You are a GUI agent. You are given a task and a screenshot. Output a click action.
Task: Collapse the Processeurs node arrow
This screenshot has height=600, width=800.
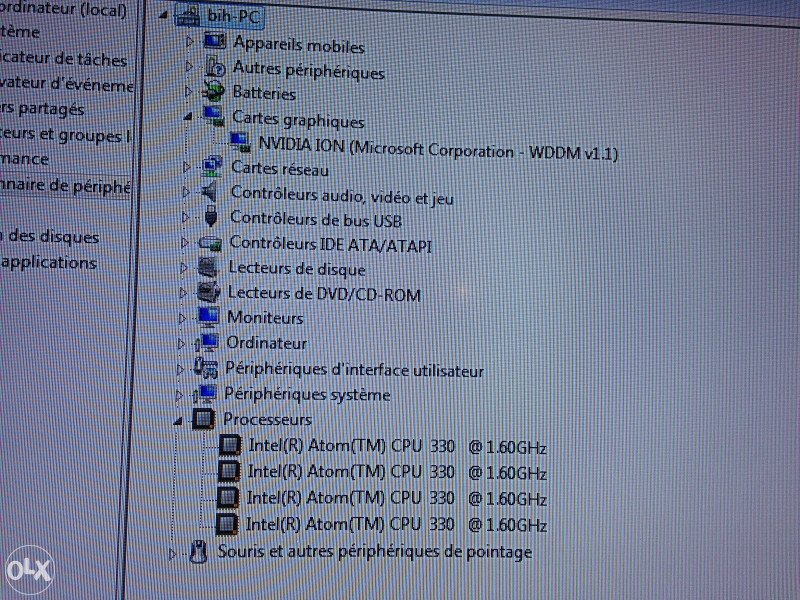(178, 421)
